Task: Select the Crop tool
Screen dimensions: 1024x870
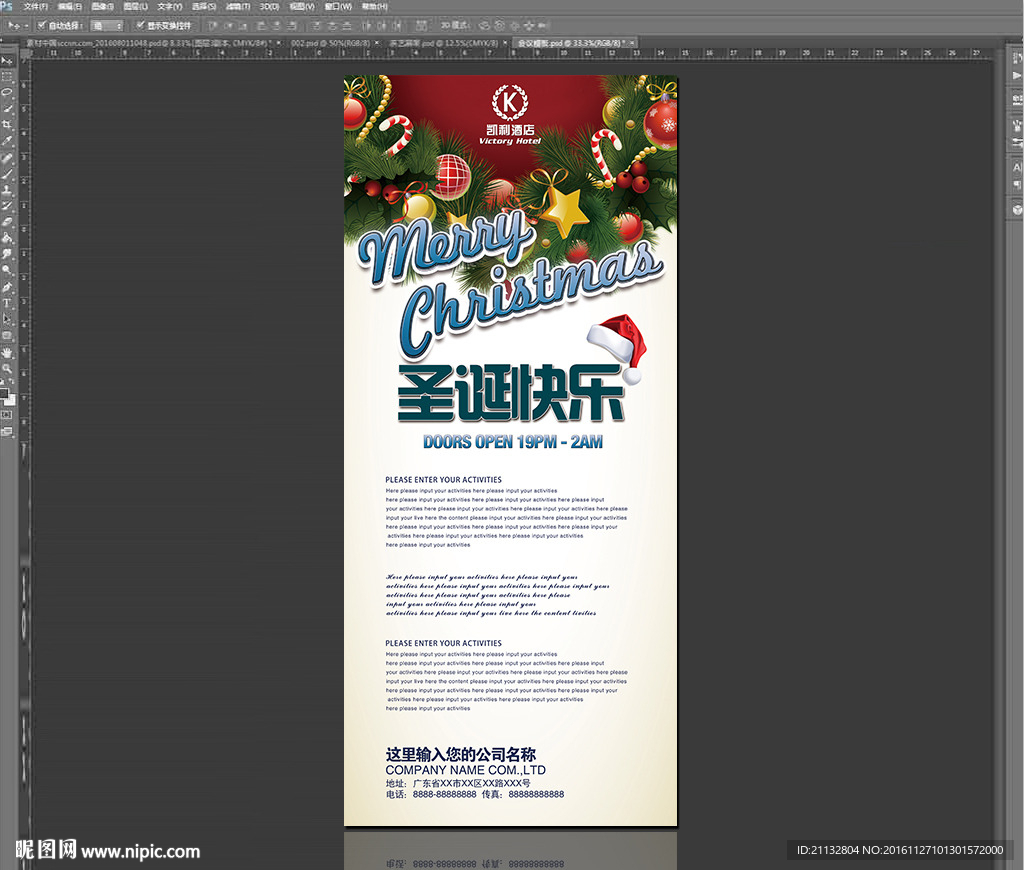Action: (x=7, y=124)
